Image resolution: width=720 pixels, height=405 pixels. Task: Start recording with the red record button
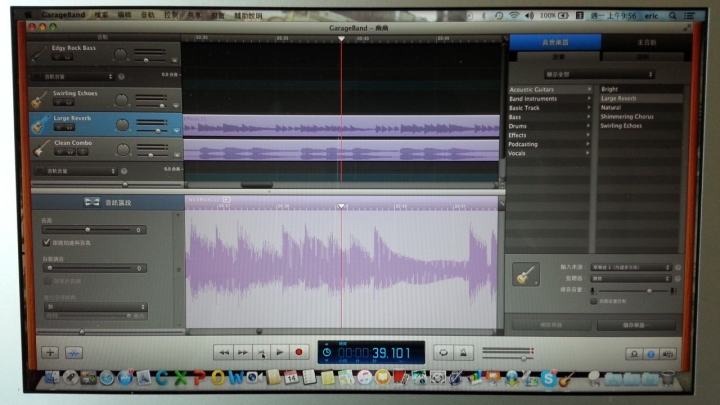299,352
